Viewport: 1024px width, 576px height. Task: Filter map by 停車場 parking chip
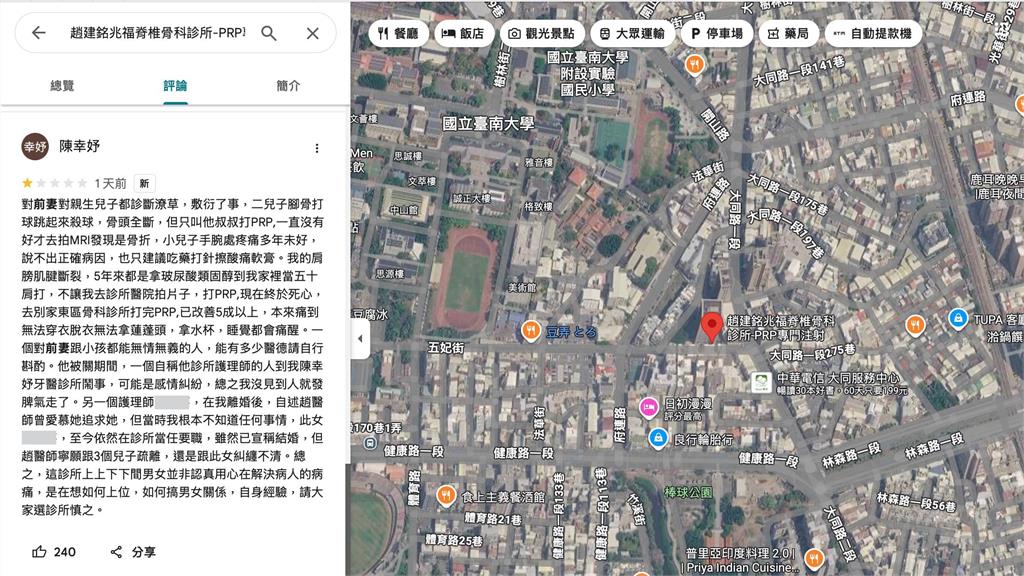tap(716, 33)
